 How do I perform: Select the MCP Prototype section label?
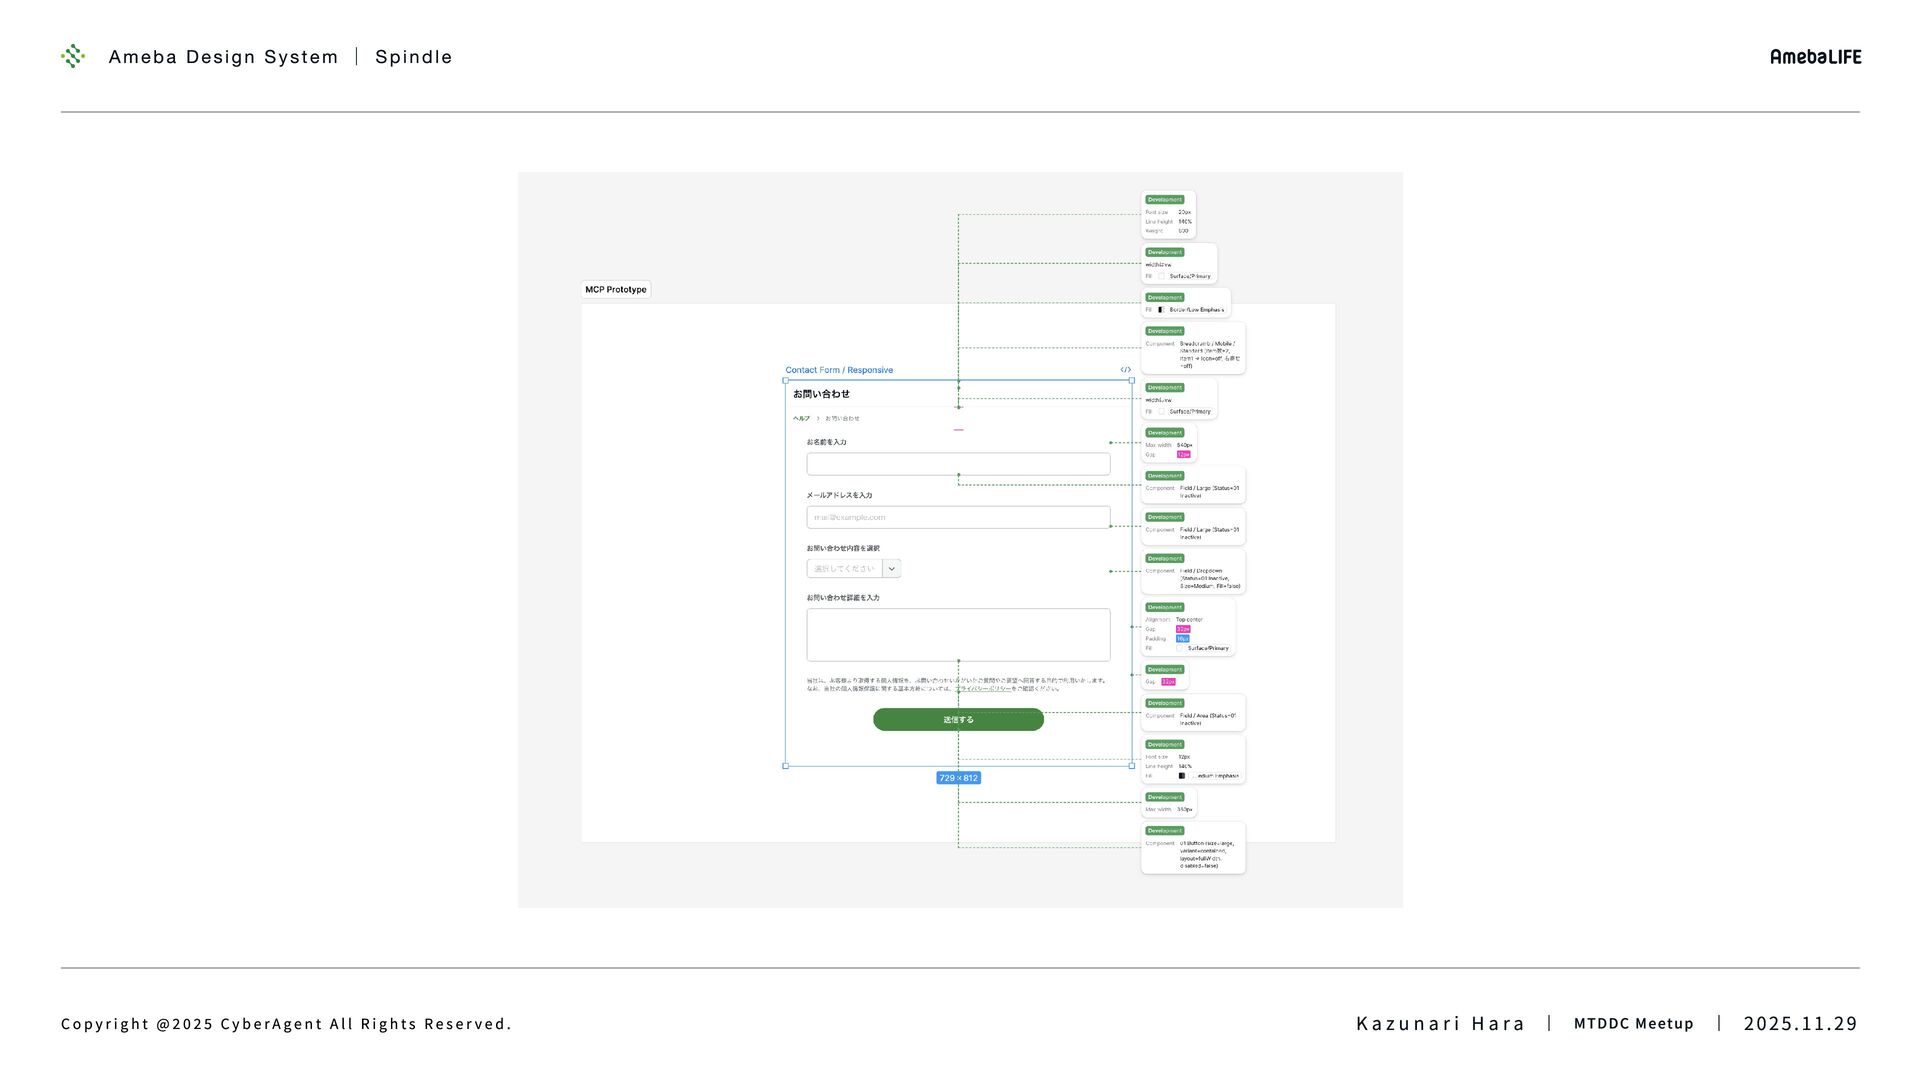[616, 290]
